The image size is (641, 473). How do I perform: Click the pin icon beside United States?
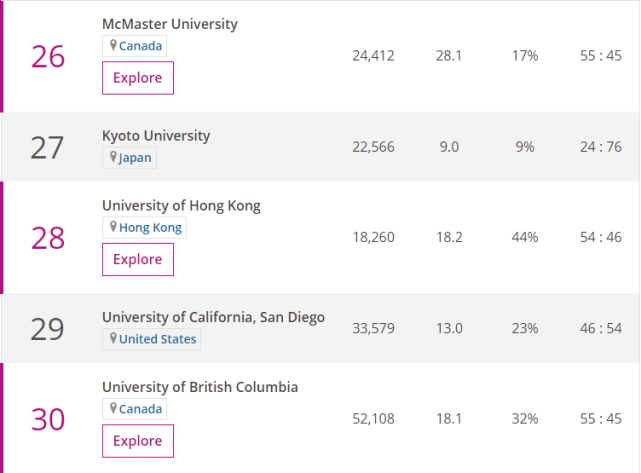[x=113, y=339]
